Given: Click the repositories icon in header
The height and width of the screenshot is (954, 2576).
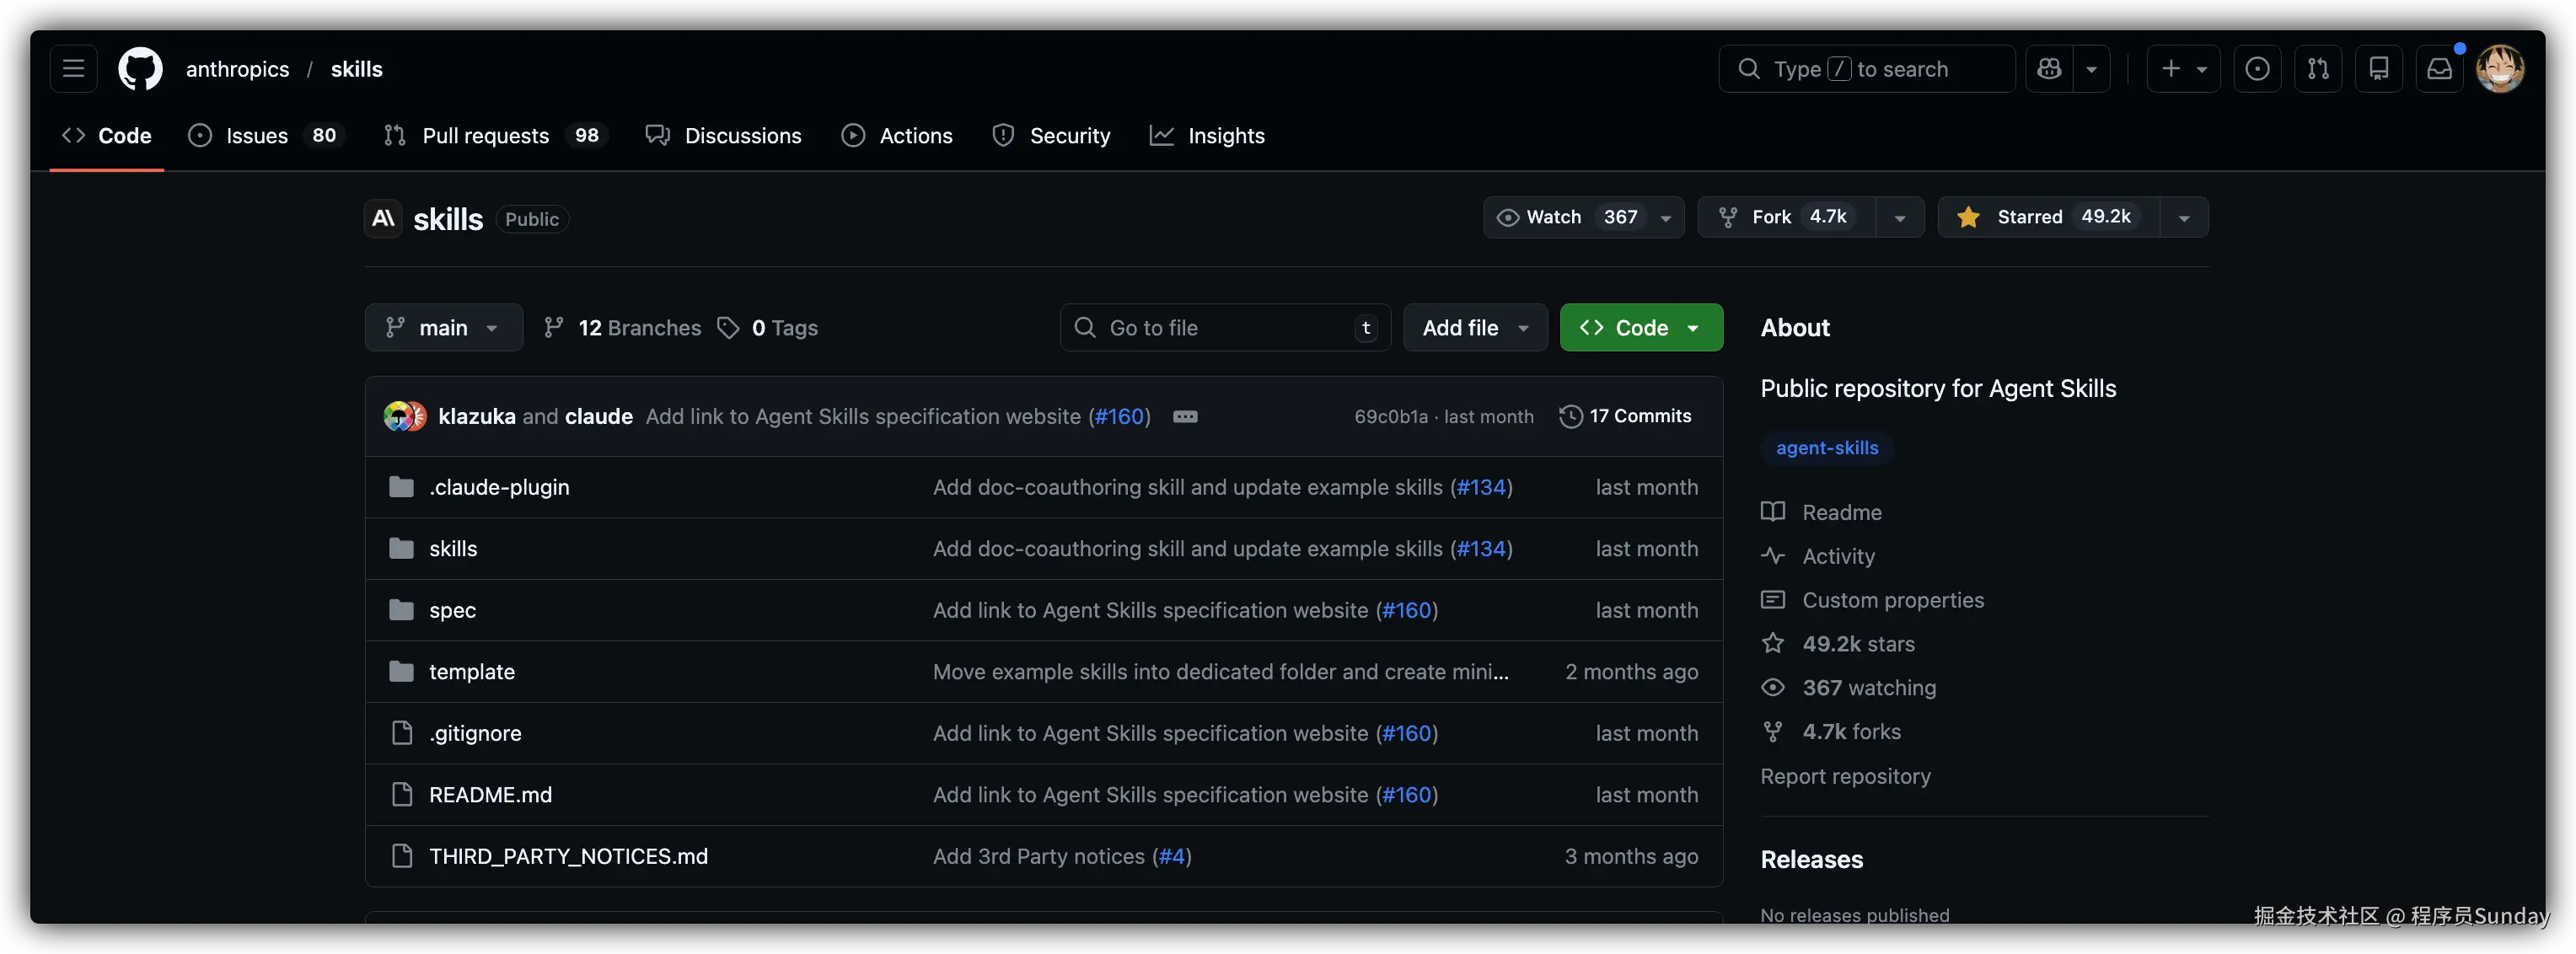Looking at the screenshot, I should (2379, 69).
